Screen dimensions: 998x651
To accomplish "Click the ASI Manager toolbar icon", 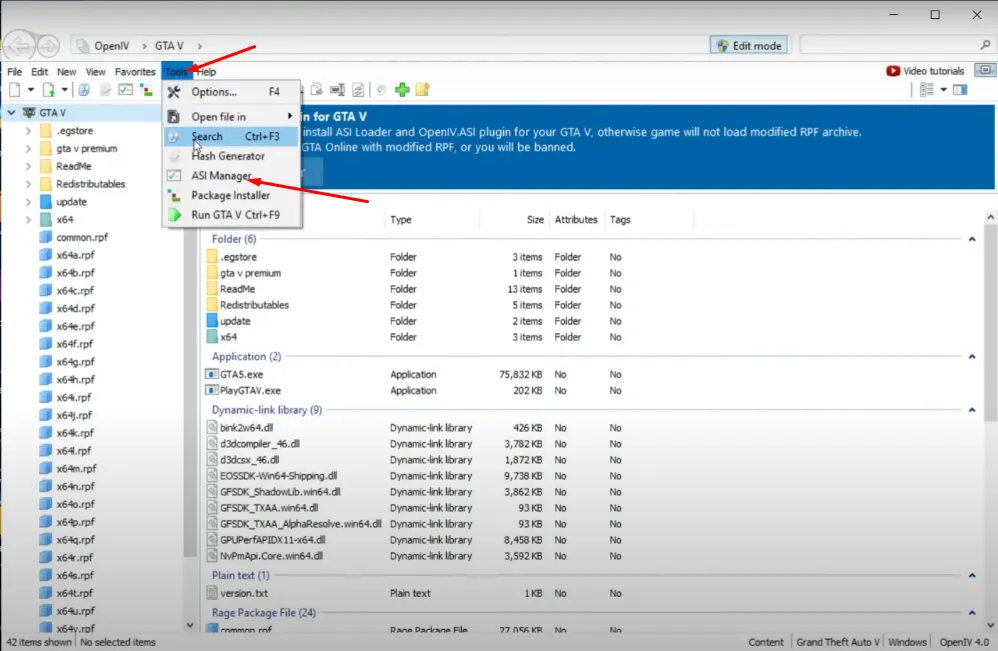I will coord(125,90).
